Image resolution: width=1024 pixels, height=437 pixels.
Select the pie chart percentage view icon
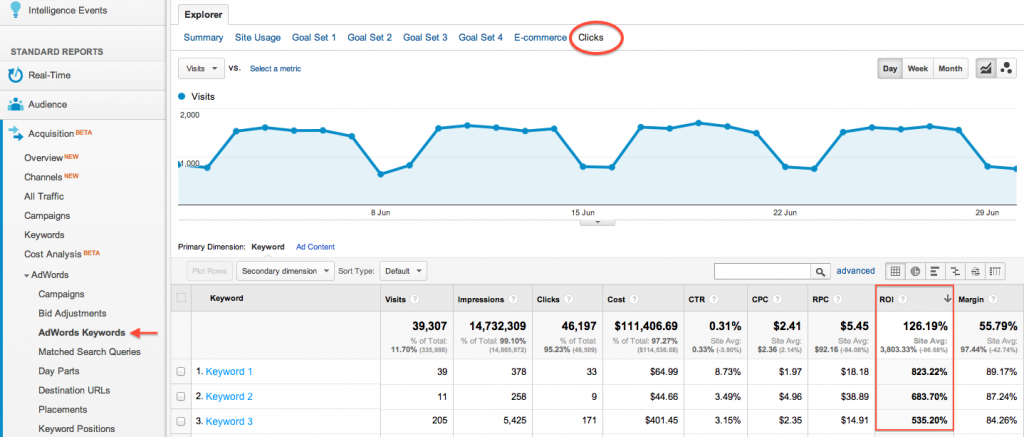pyautogui.click(x=915, y=271)
